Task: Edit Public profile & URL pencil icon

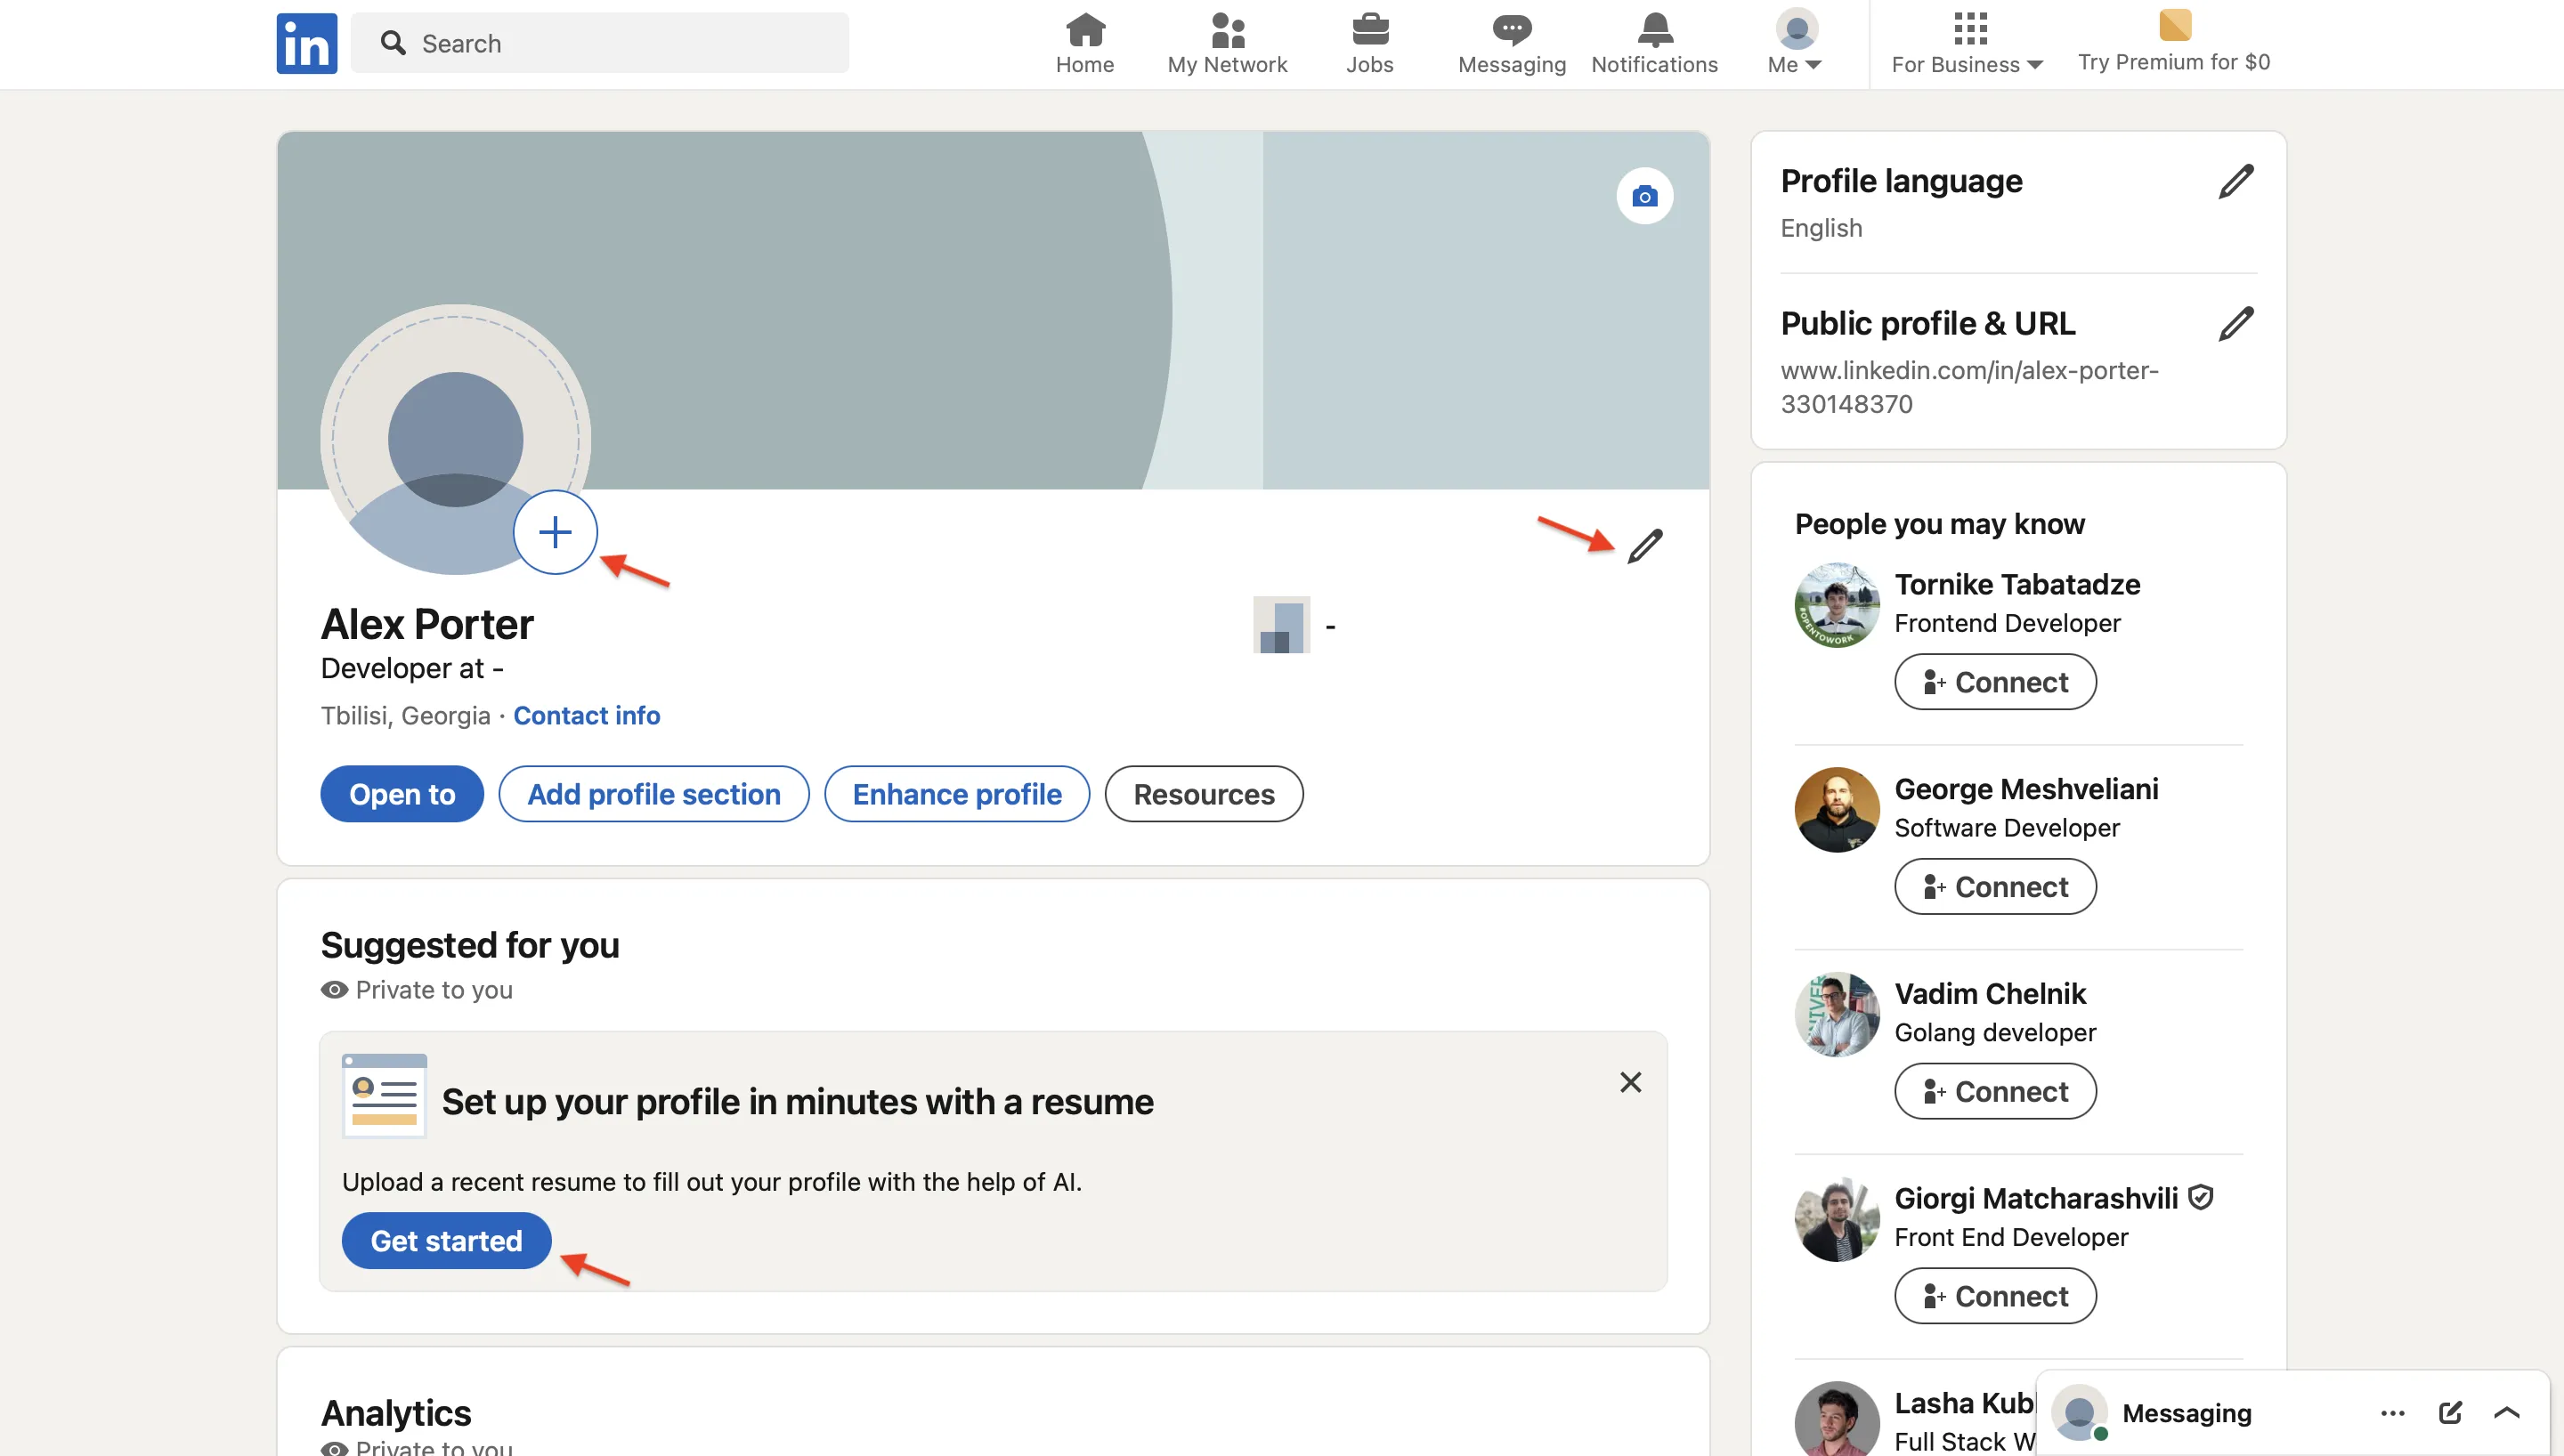Action: [x=2235, y=324]
